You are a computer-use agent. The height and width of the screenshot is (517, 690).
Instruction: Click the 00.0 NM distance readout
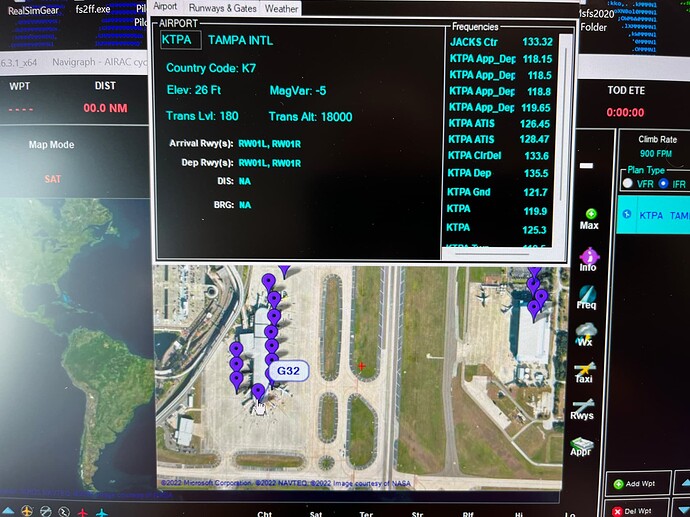[105, 108]
